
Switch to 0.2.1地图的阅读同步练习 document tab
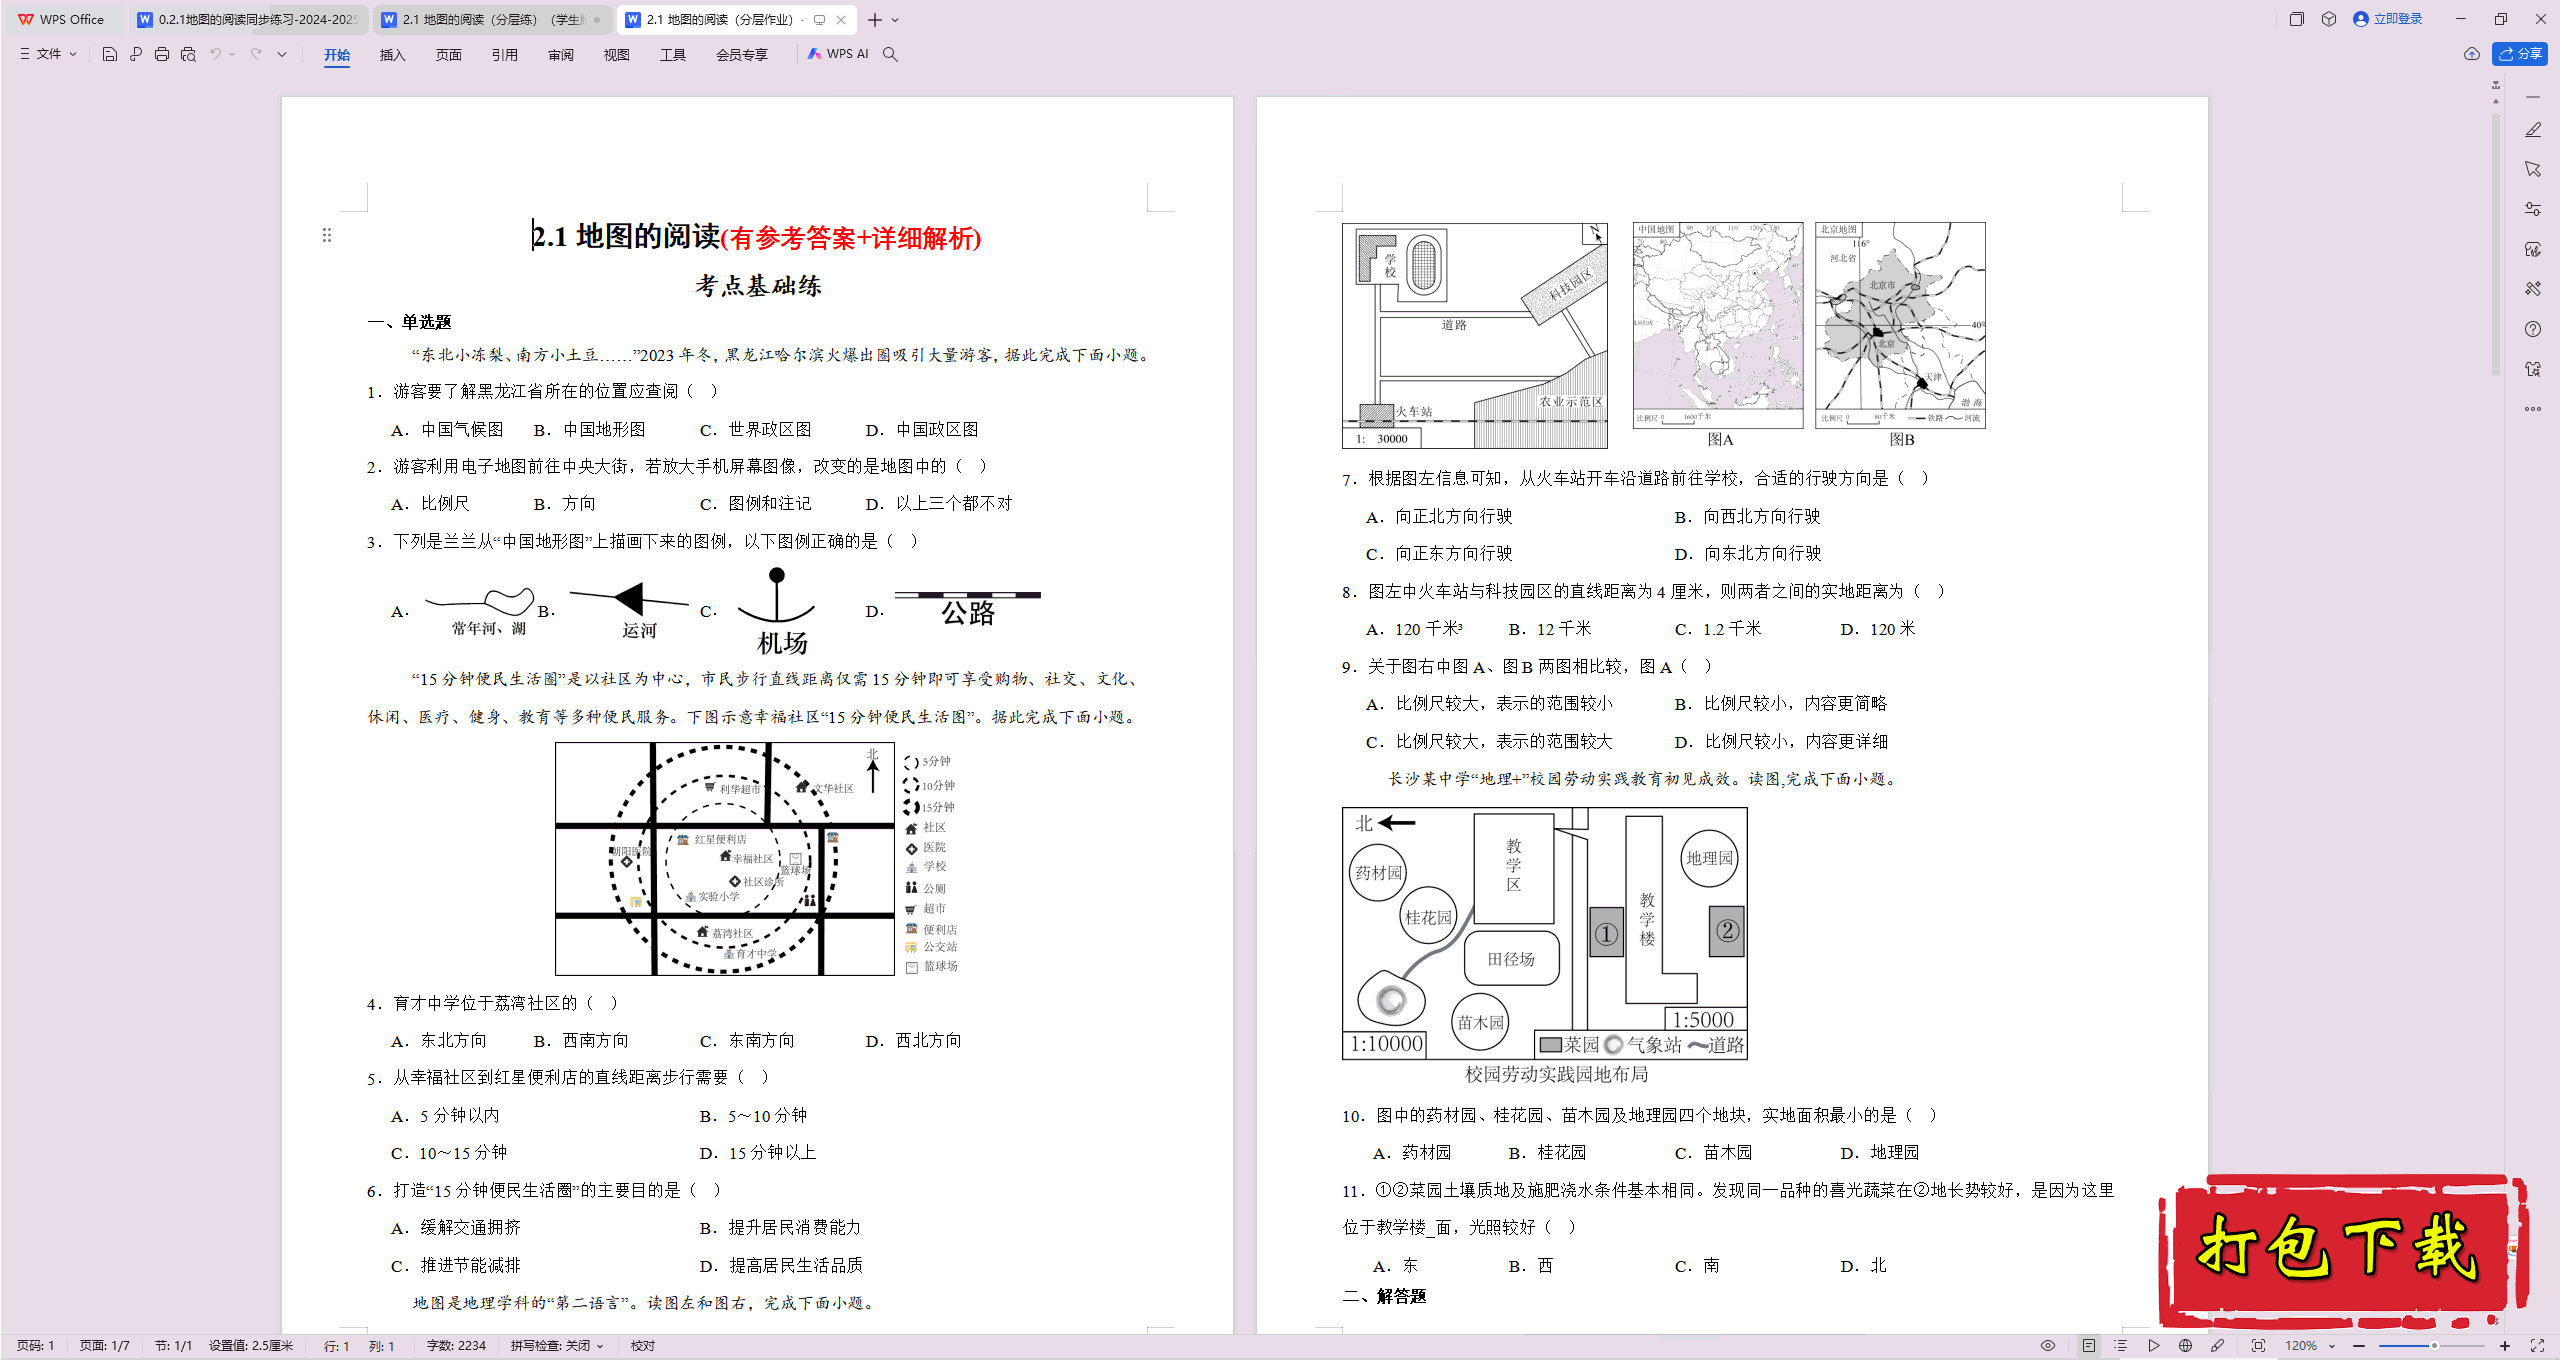pyautogui.click(x=247, y=19)
